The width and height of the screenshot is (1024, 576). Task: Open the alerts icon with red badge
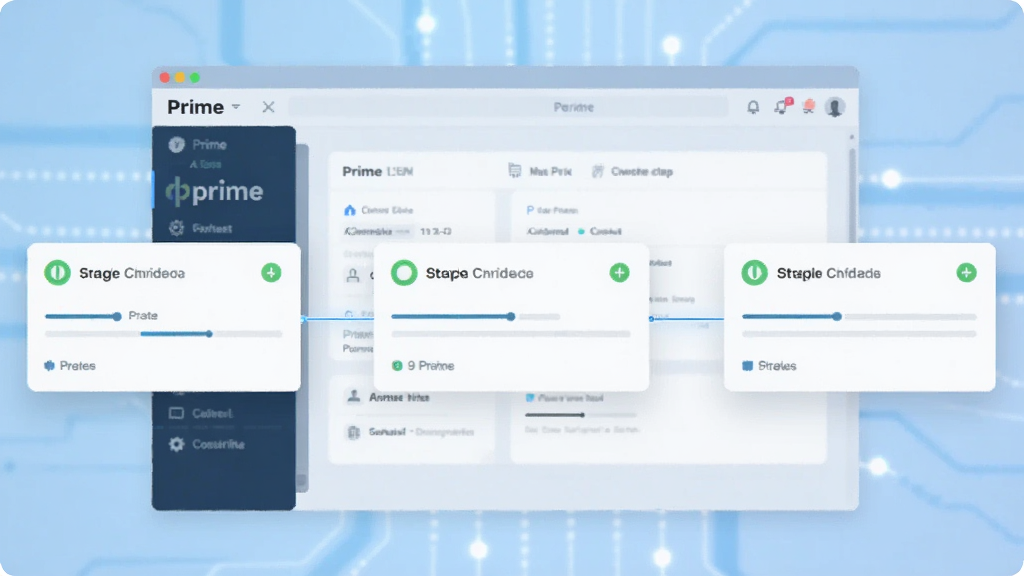click(x=782, y=106)
